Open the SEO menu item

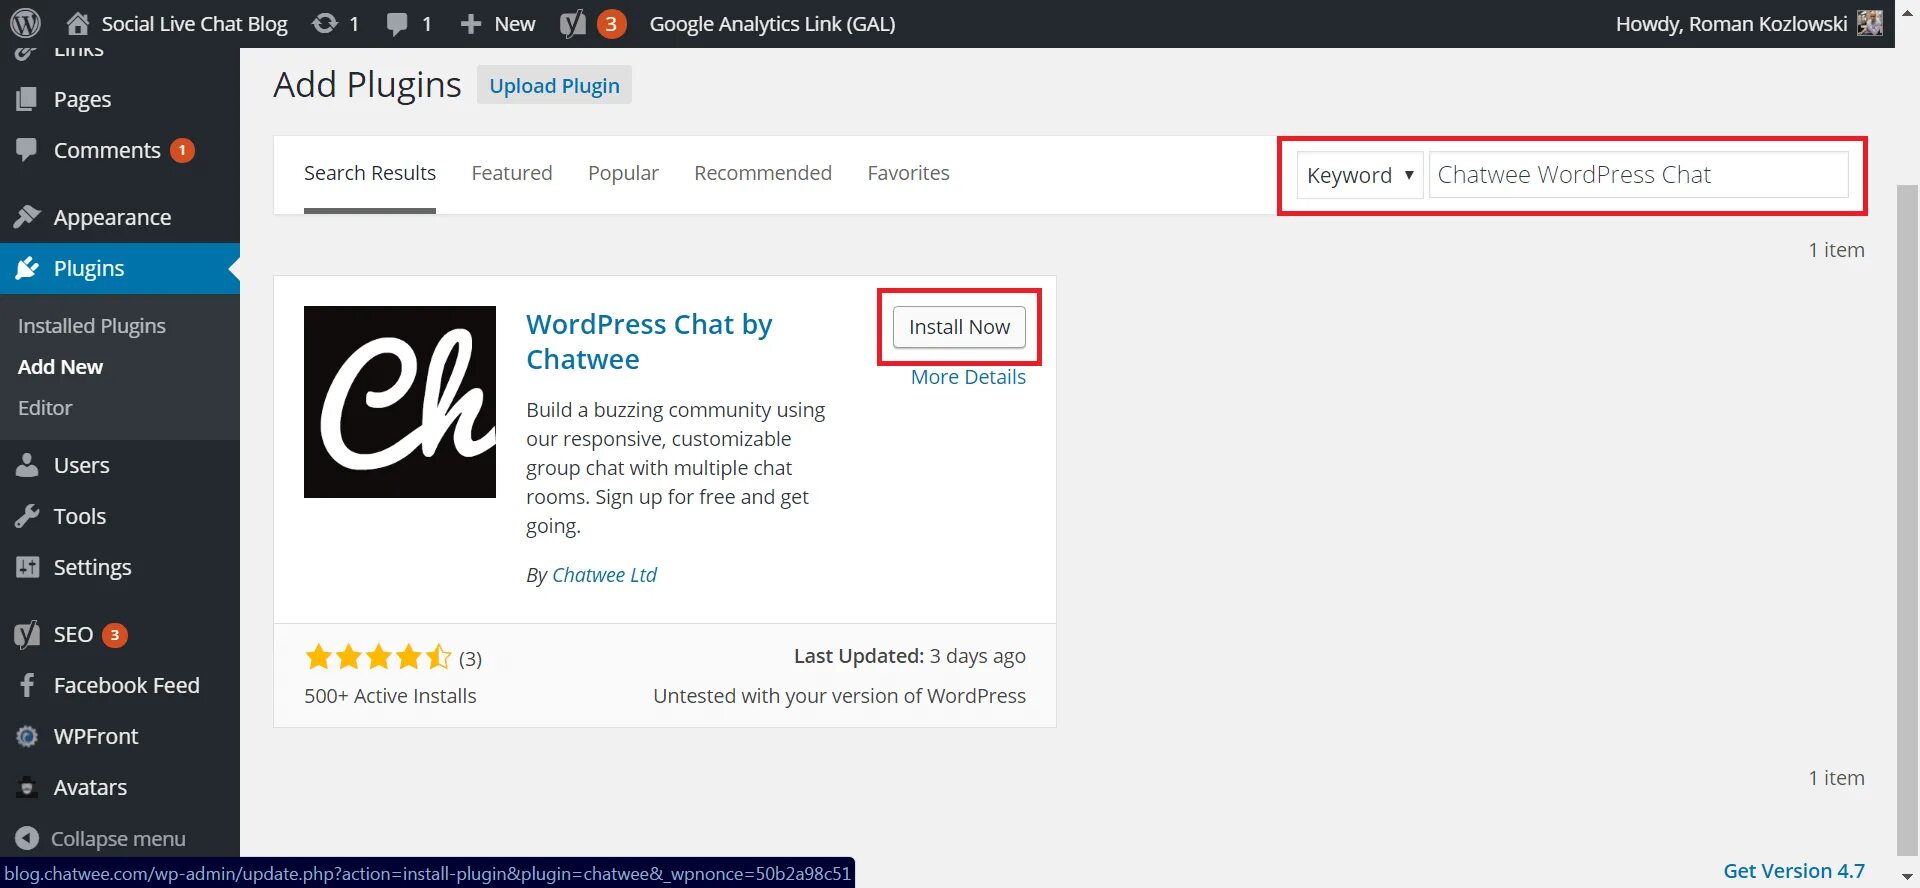(73, 635)
